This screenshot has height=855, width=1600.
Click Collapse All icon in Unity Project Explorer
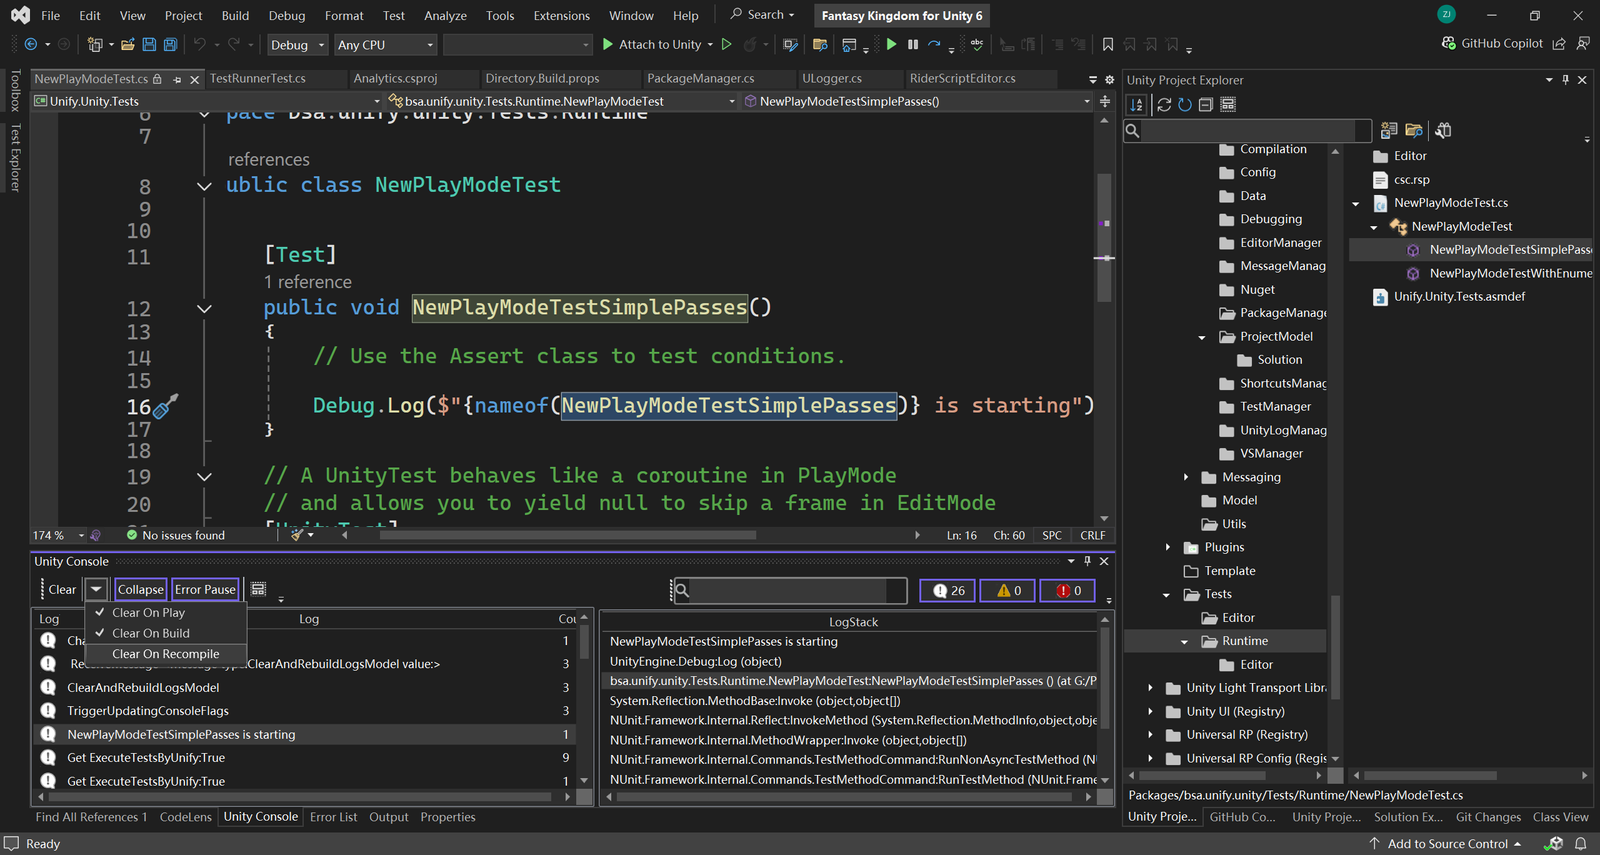click(1206, 105)
